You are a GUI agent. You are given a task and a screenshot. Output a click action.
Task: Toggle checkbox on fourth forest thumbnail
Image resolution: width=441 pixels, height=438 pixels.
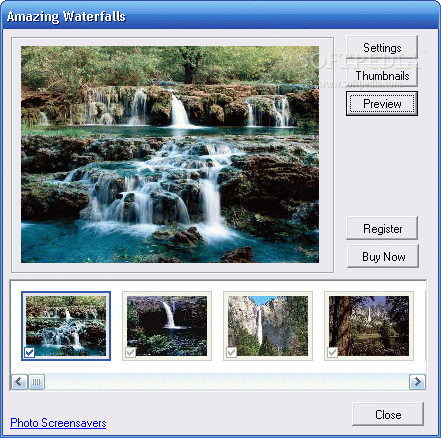click(332, 352)
